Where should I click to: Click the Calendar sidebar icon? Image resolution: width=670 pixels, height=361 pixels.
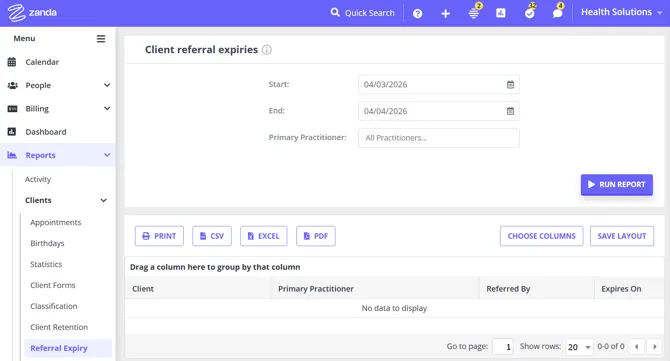point(12,62)
